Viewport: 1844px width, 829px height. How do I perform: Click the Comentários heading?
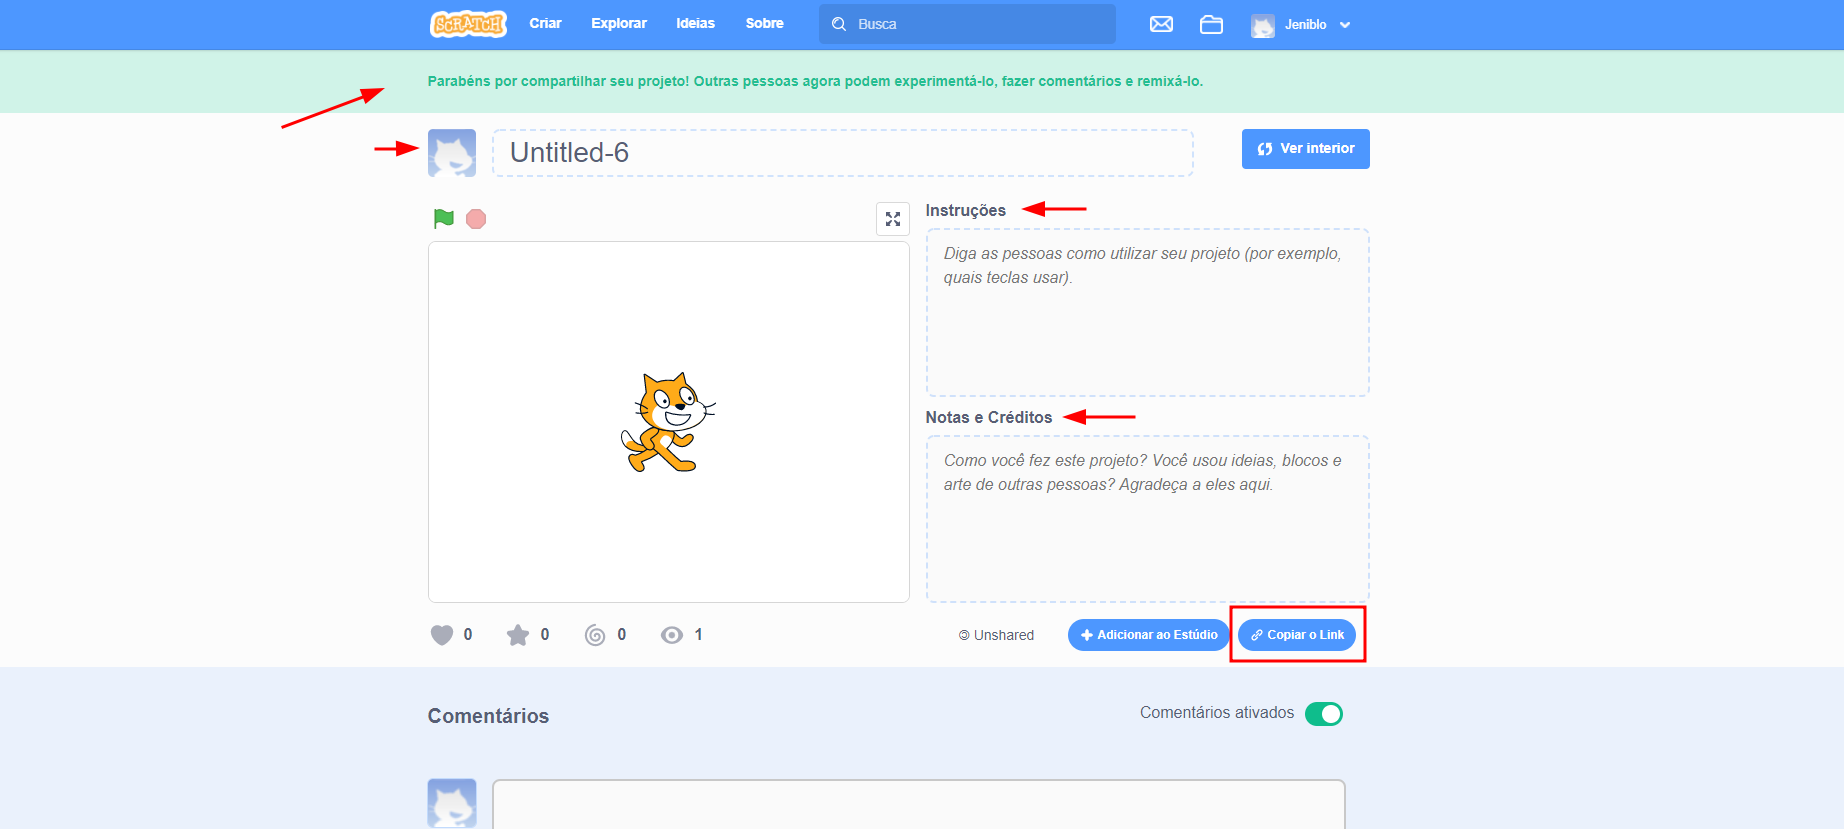[488, 716]
